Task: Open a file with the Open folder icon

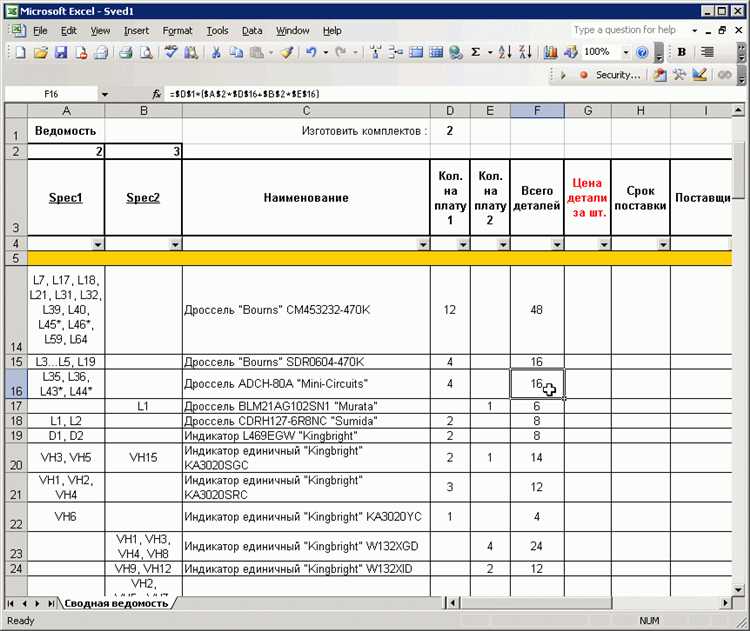Action: coord(39,52)
